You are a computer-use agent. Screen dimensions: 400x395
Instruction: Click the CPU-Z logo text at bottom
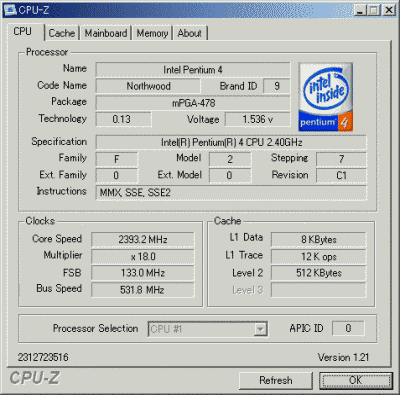(x=34, y=378)
